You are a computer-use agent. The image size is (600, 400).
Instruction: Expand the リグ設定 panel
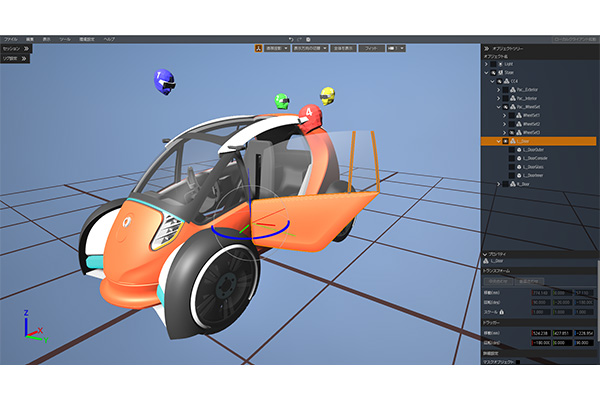point(15,59)
